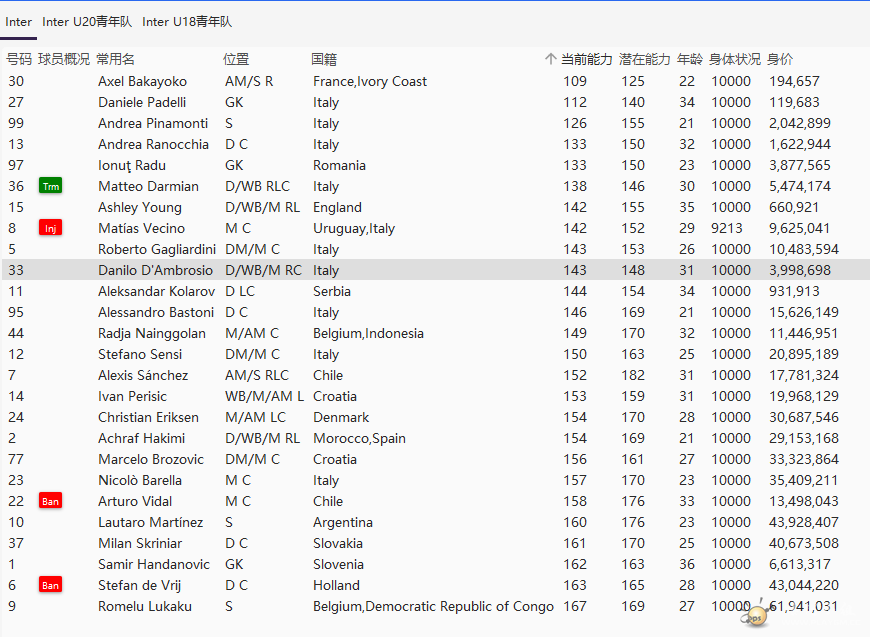Select player Samir Handanovic
Viewport: 870px width, 637px height.
click(x=154, y=564)
